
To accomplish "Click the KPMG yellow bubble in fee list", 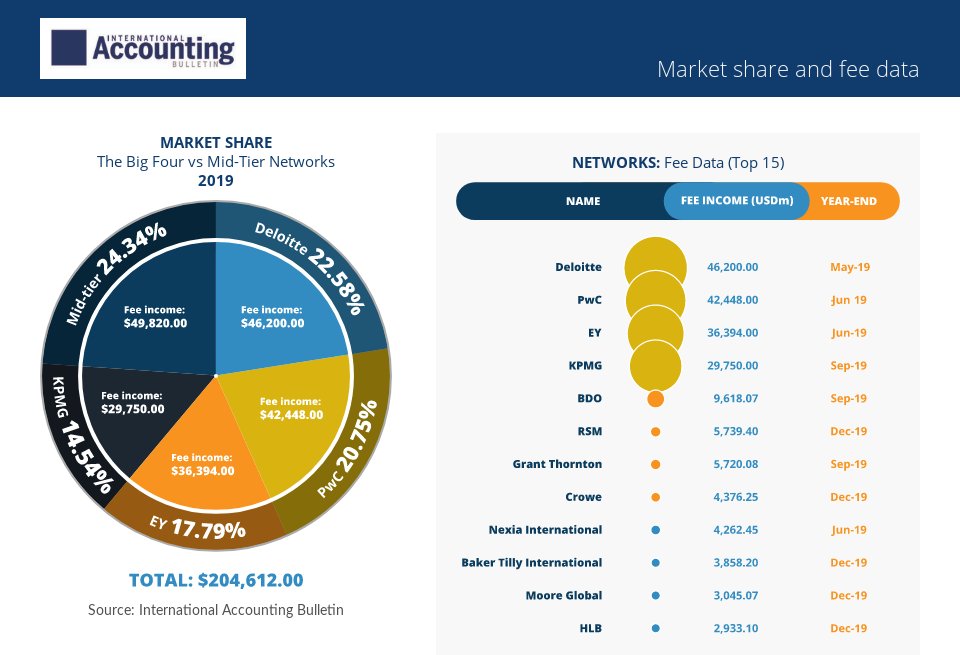I will point(656,366).
